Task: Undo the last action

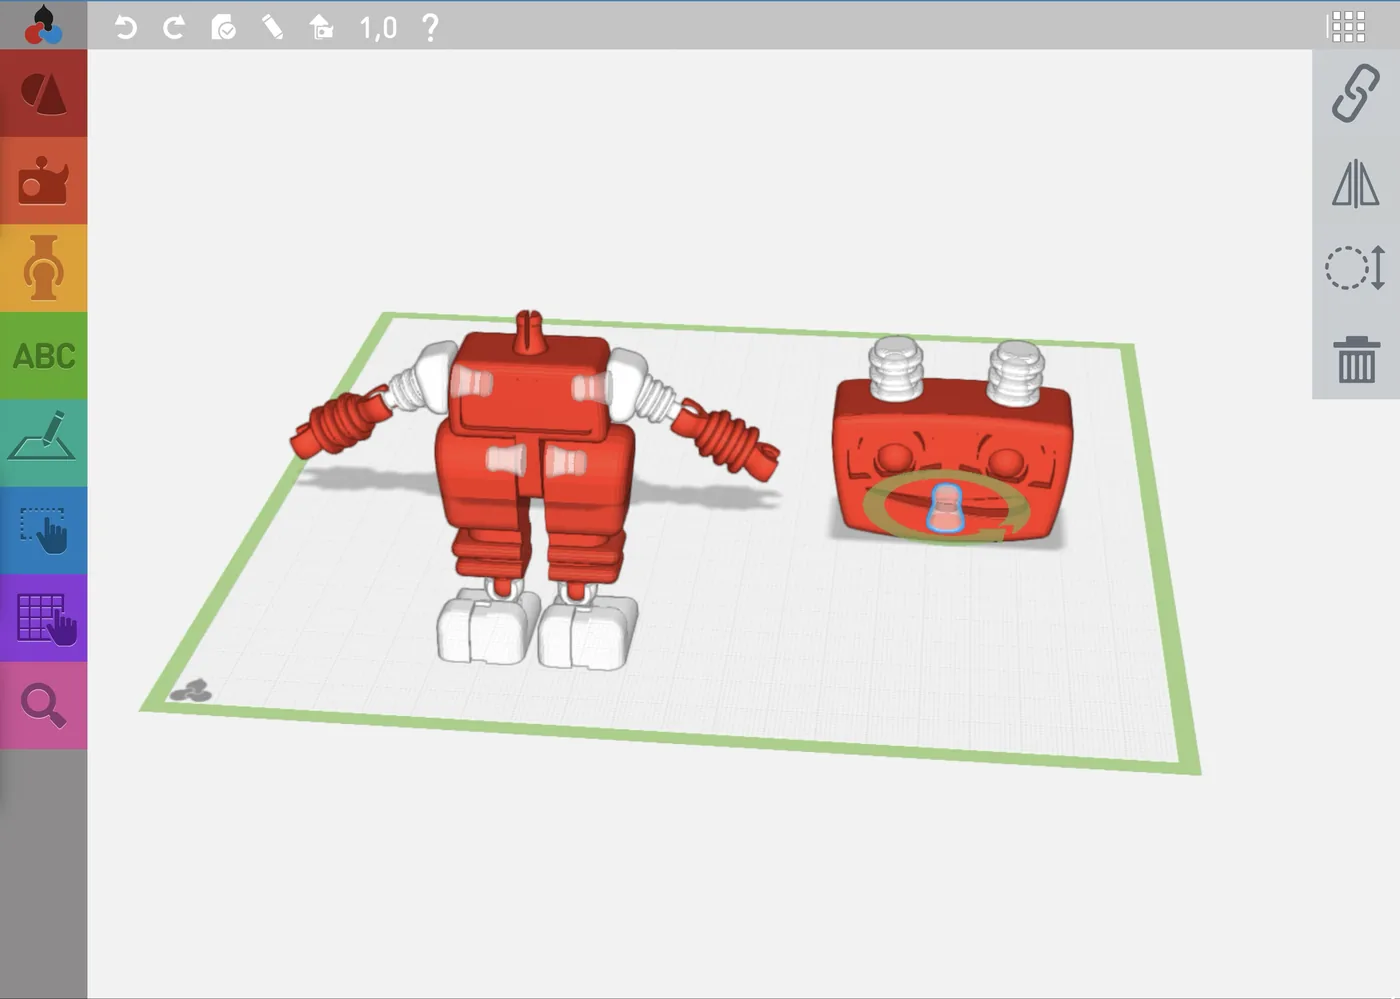Action: [125, 27]
